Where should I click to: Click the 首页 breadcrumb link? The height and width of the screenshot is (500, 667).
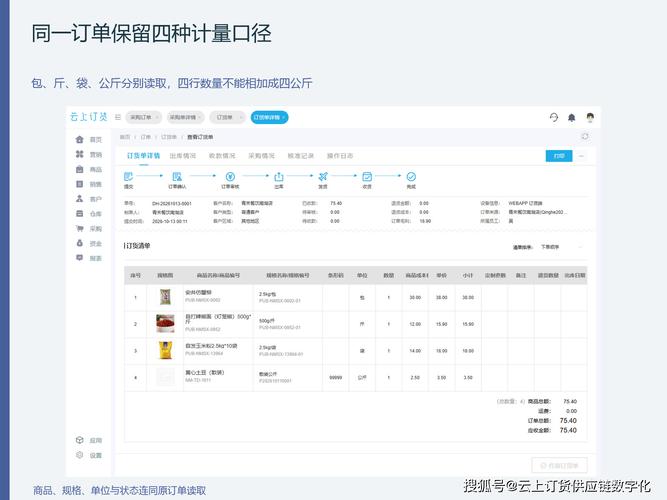pos(125,137)
